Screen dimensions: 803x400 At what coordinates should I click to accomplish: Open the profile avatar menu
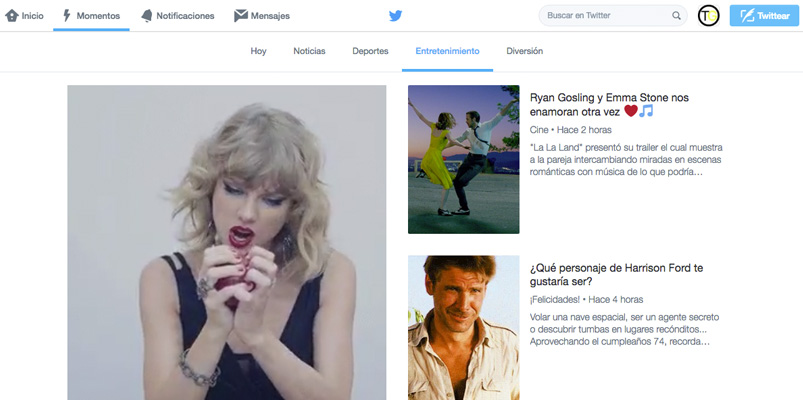(709, 16)
